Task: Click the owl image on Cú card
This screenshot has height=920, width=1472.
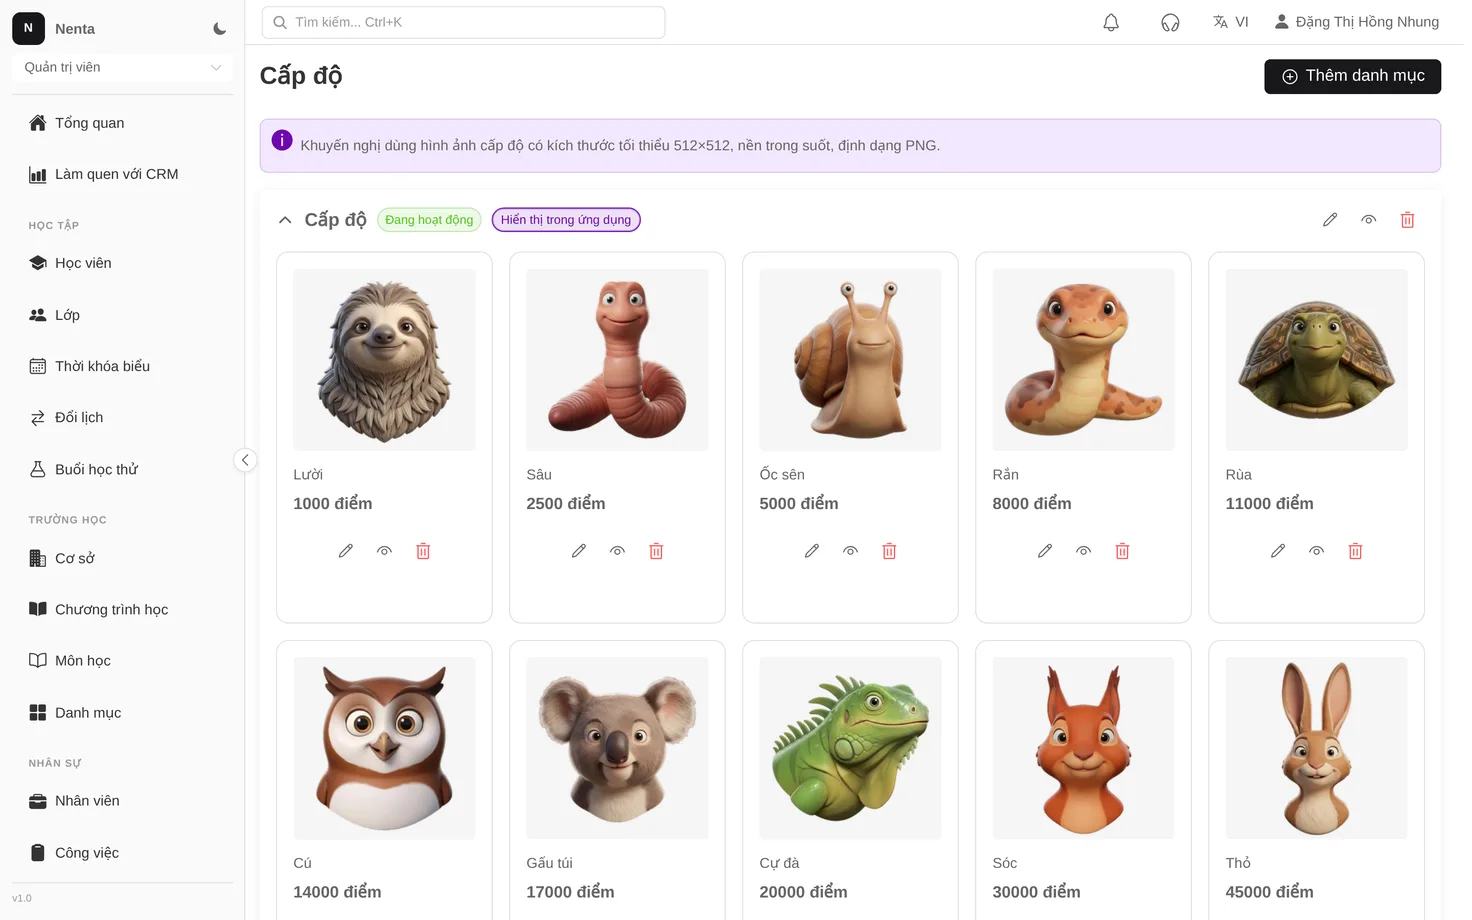Action: pos(384,748)
